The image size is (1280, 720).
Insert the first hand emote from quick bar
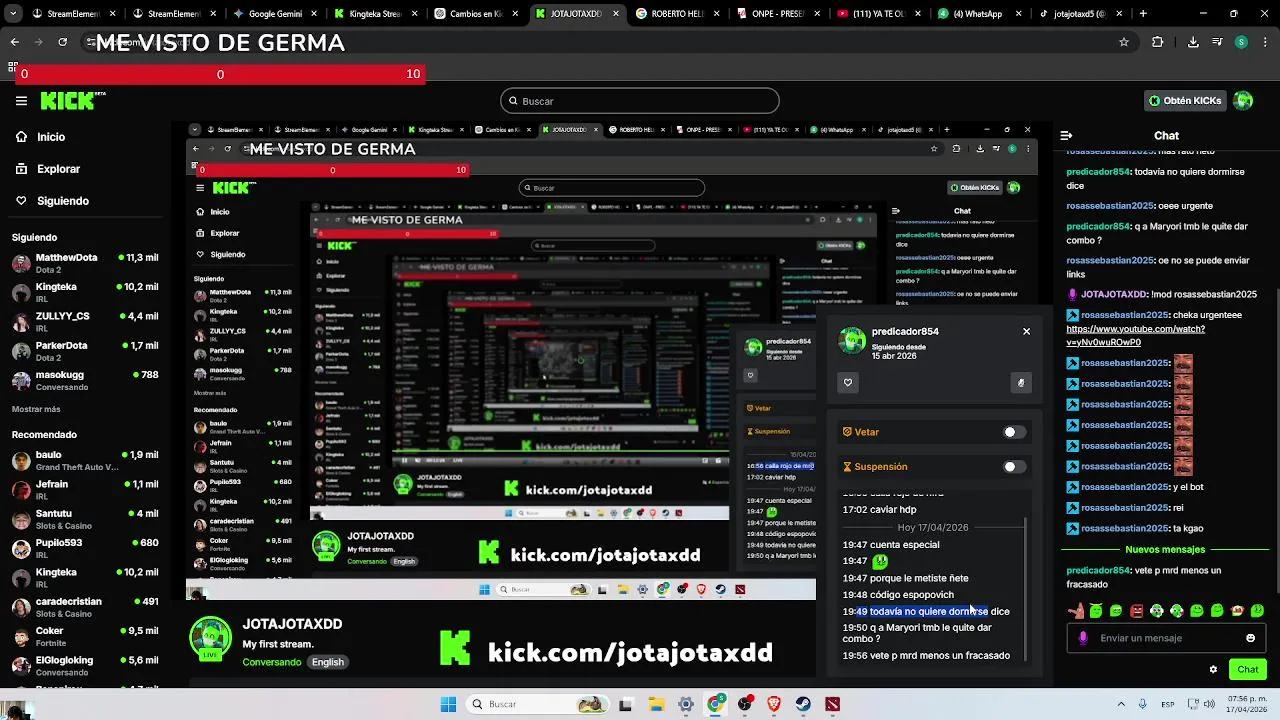click(1075, 610)
